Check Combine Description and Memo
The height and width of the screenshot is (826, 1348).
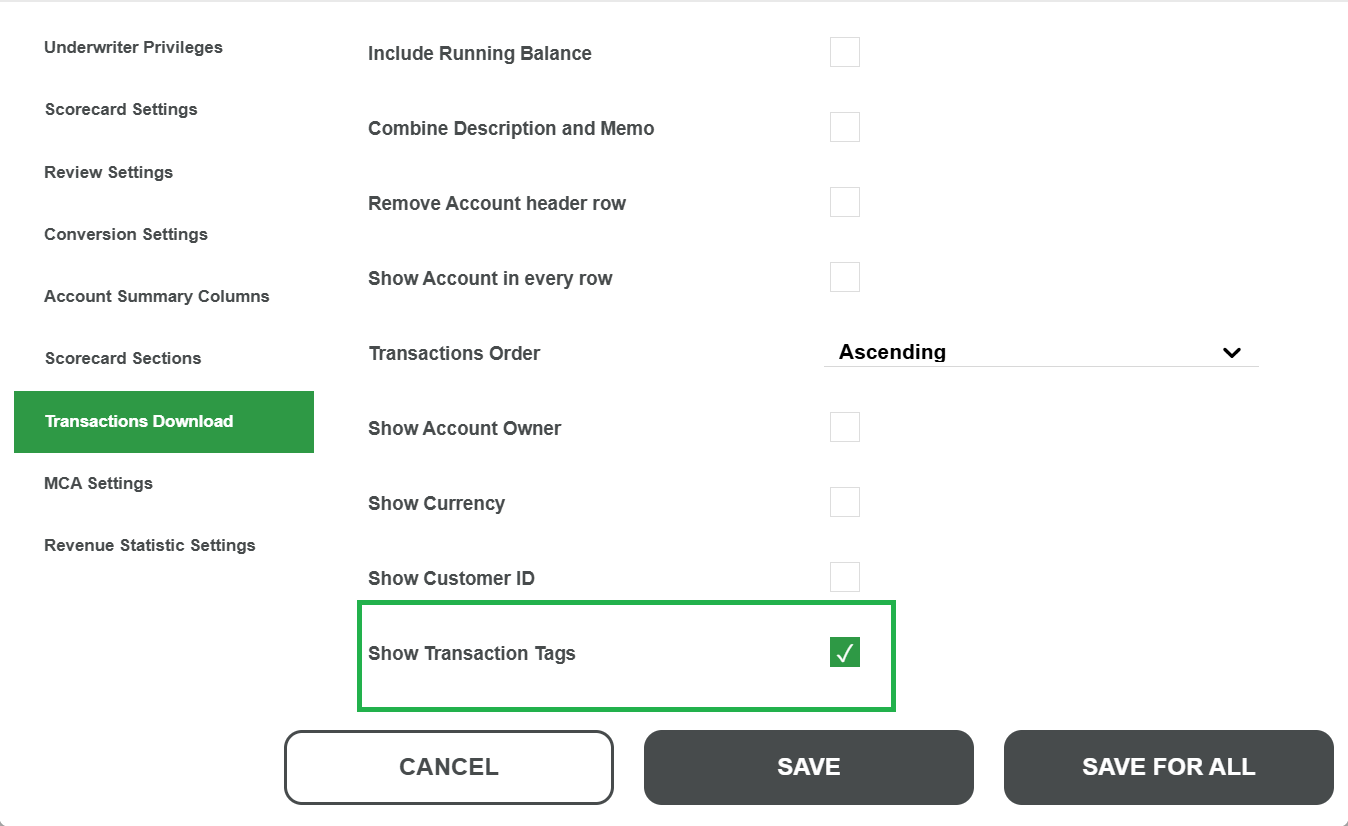point(845,127)
